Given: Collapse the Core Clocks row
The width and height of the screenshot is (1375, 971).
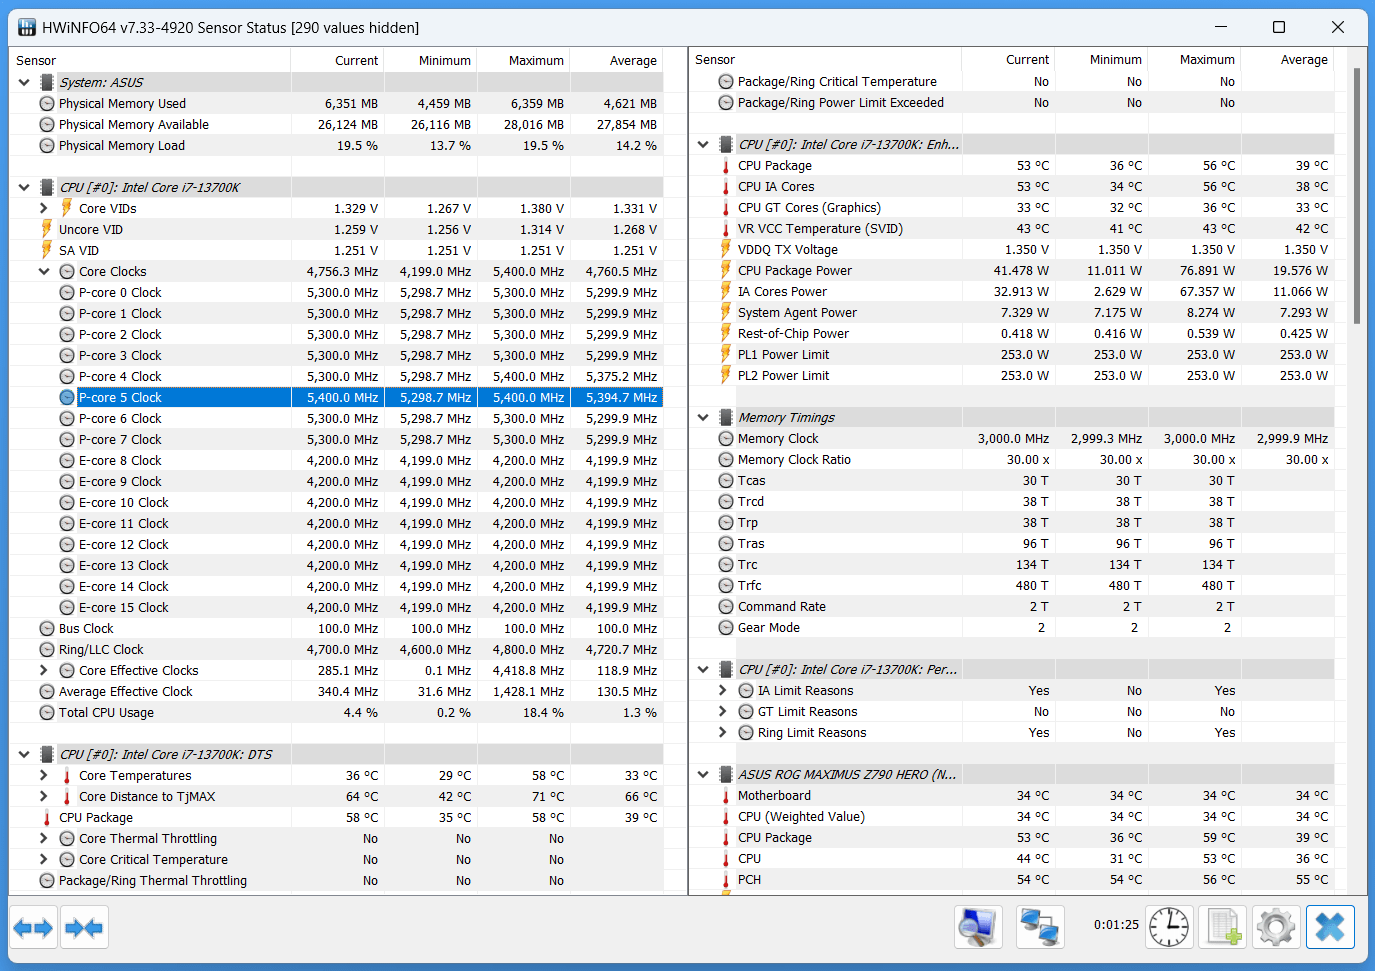Looking at the screenshot, I should click(44, 271).
